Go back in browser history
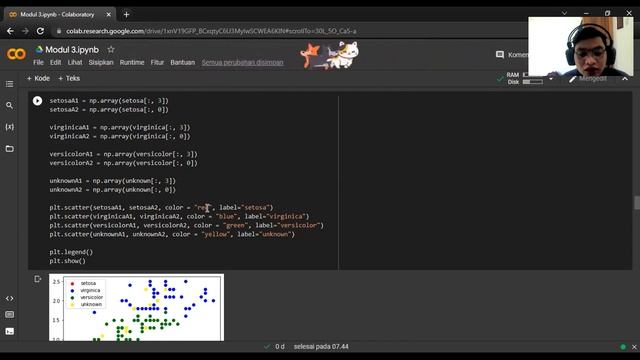Viewport: 640px width, 360px height. pyautogui.click(x=10, y=31)
